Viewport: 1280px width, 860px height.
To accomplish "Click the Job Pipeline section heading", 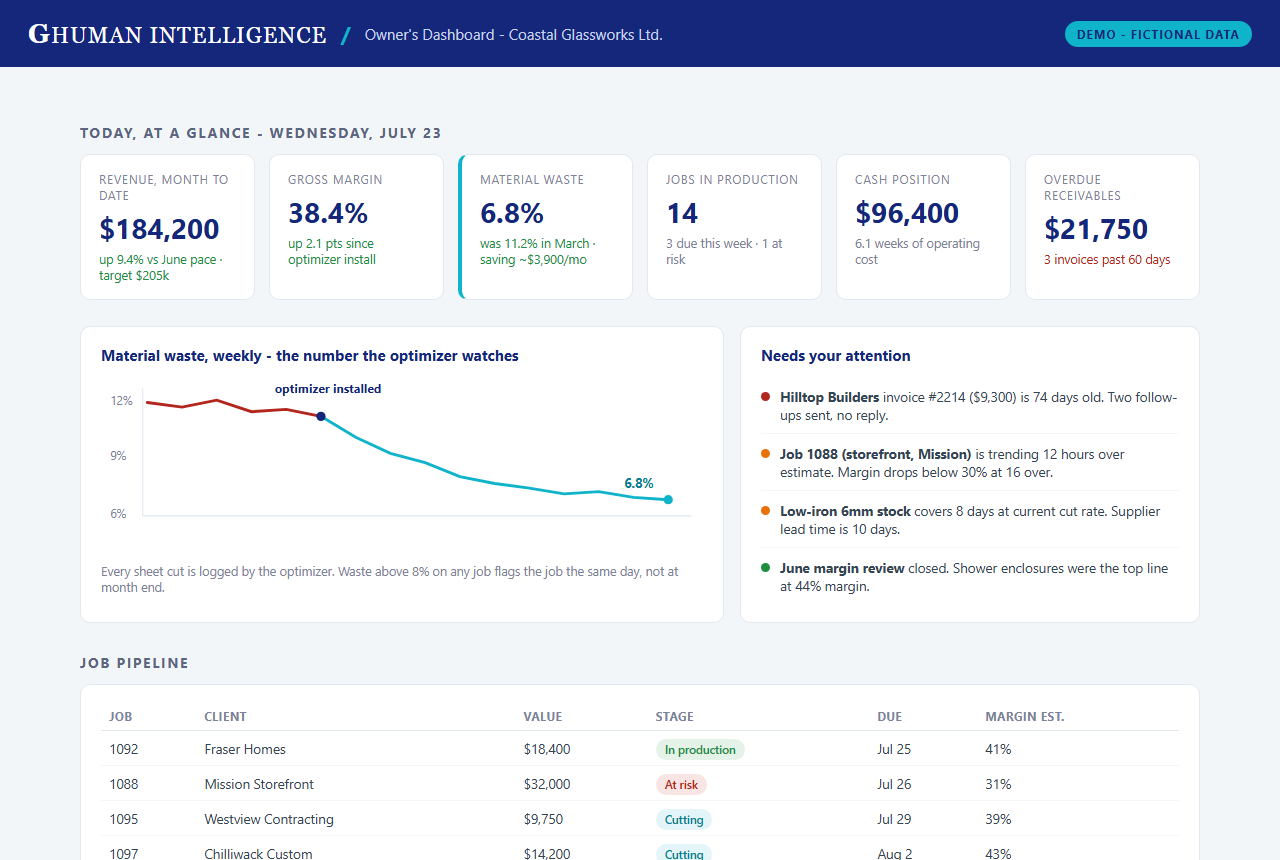I will 134,663.
